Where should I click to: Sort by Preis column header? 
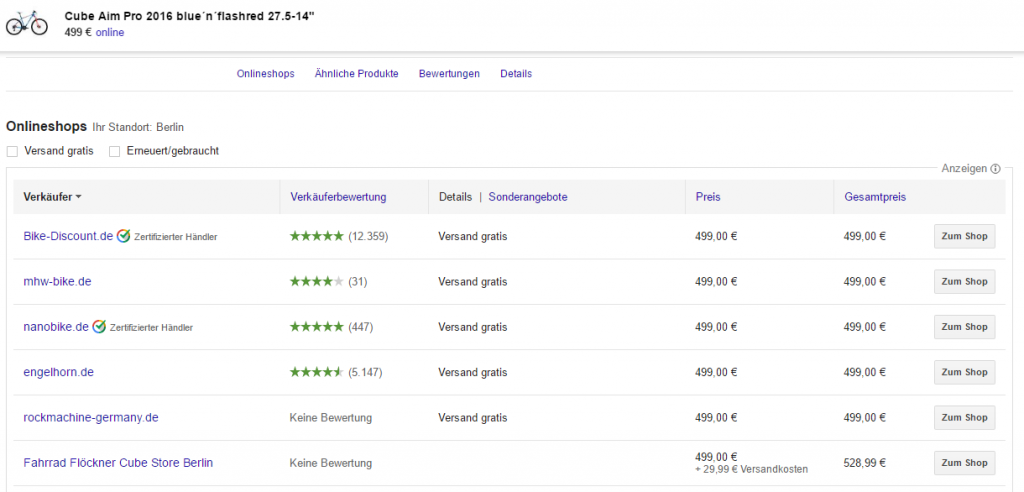tap(708, 197)
